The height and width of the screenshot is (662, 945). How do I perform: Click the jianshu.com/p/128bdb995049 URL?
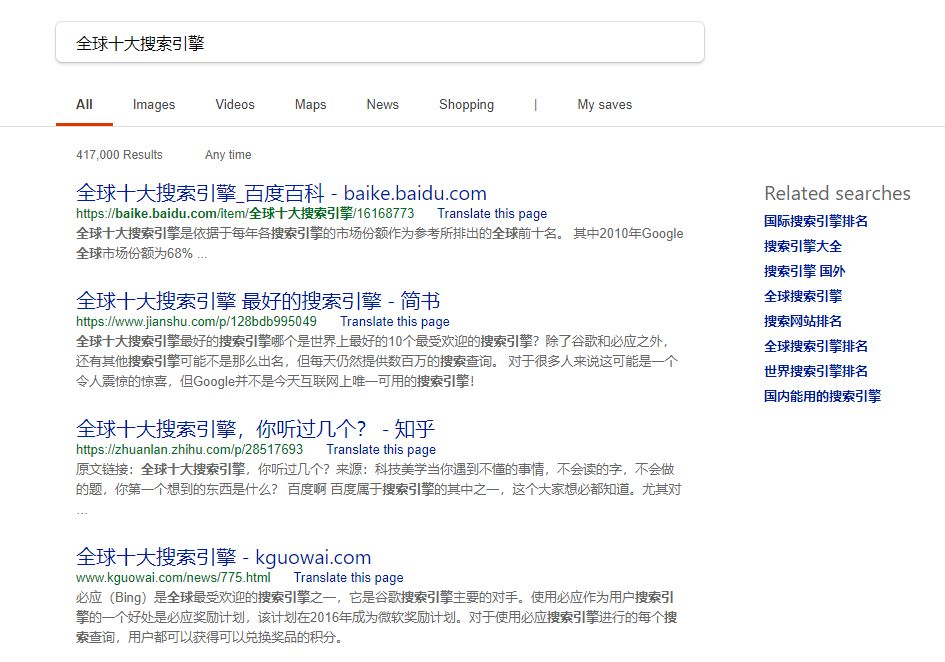point(196,321)
